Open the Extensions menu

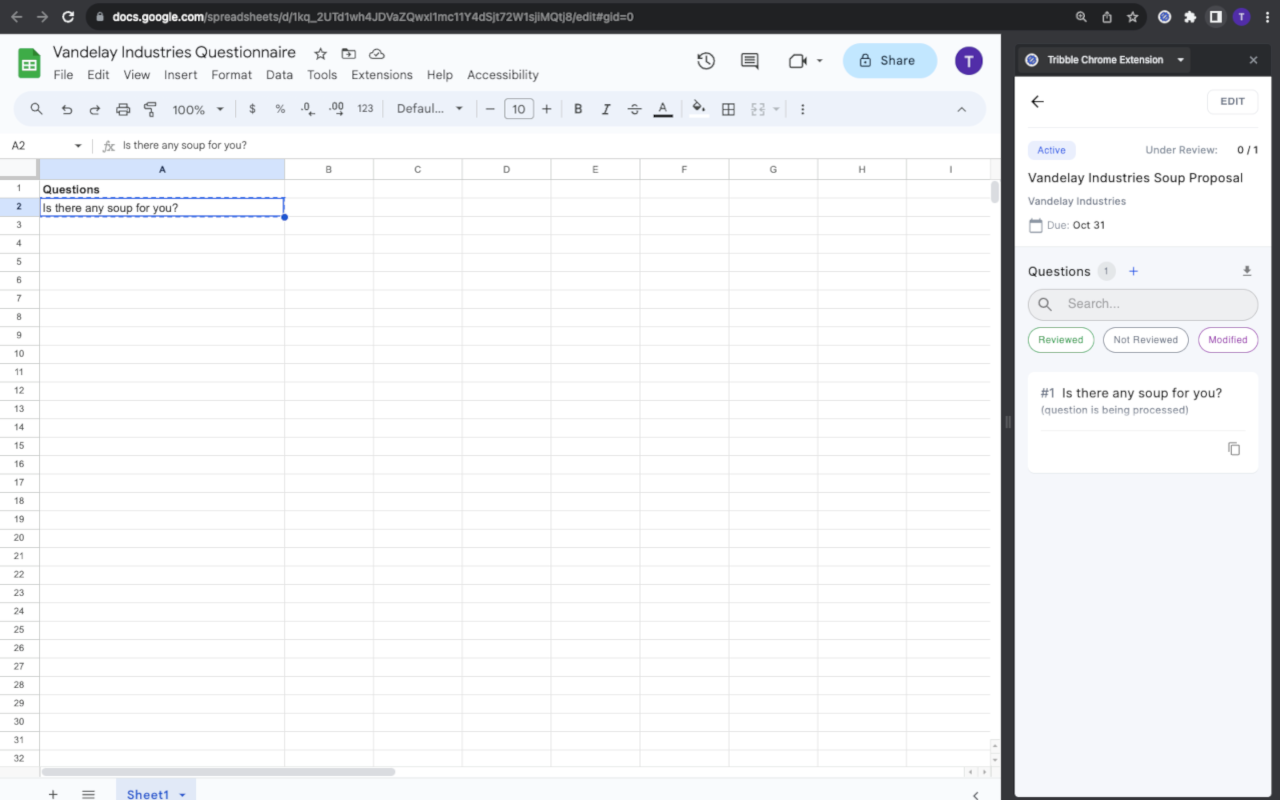[x=382, y=75]
